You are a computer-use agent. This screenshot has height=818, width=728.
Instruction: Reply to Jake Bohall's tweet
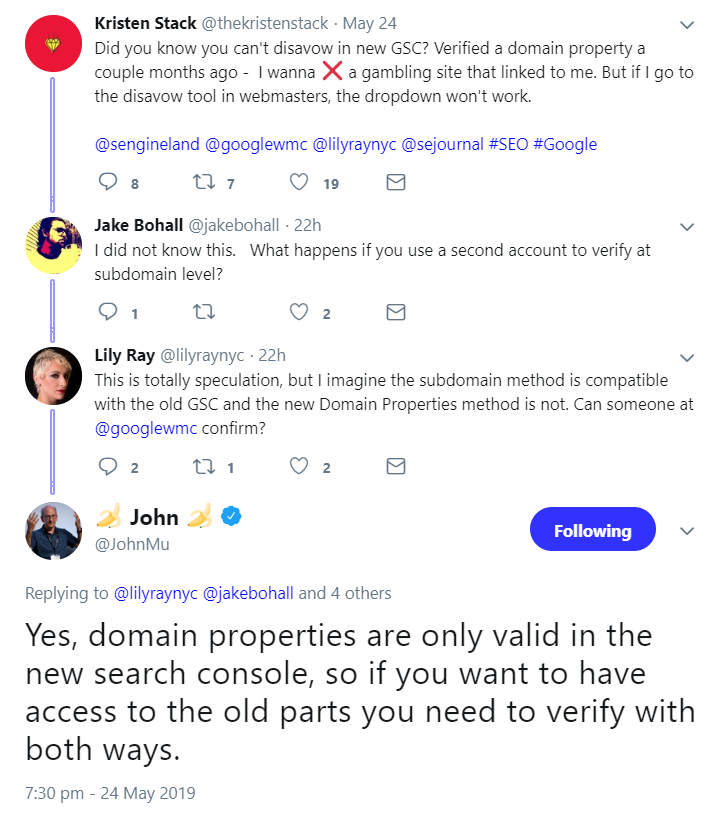(x=105, y=312)
